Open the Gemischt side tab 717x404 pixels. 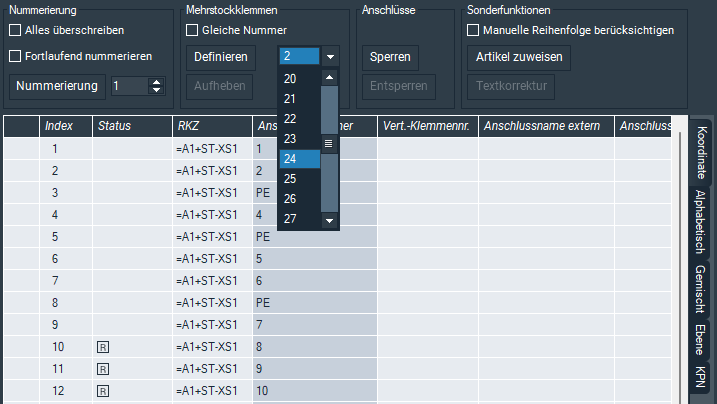[701, 290]
